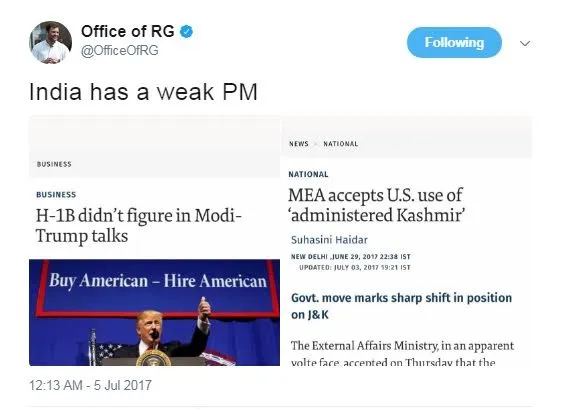Open the @OfficeOfRG handle link
This screenshot has height=409, width=566.
119,51
